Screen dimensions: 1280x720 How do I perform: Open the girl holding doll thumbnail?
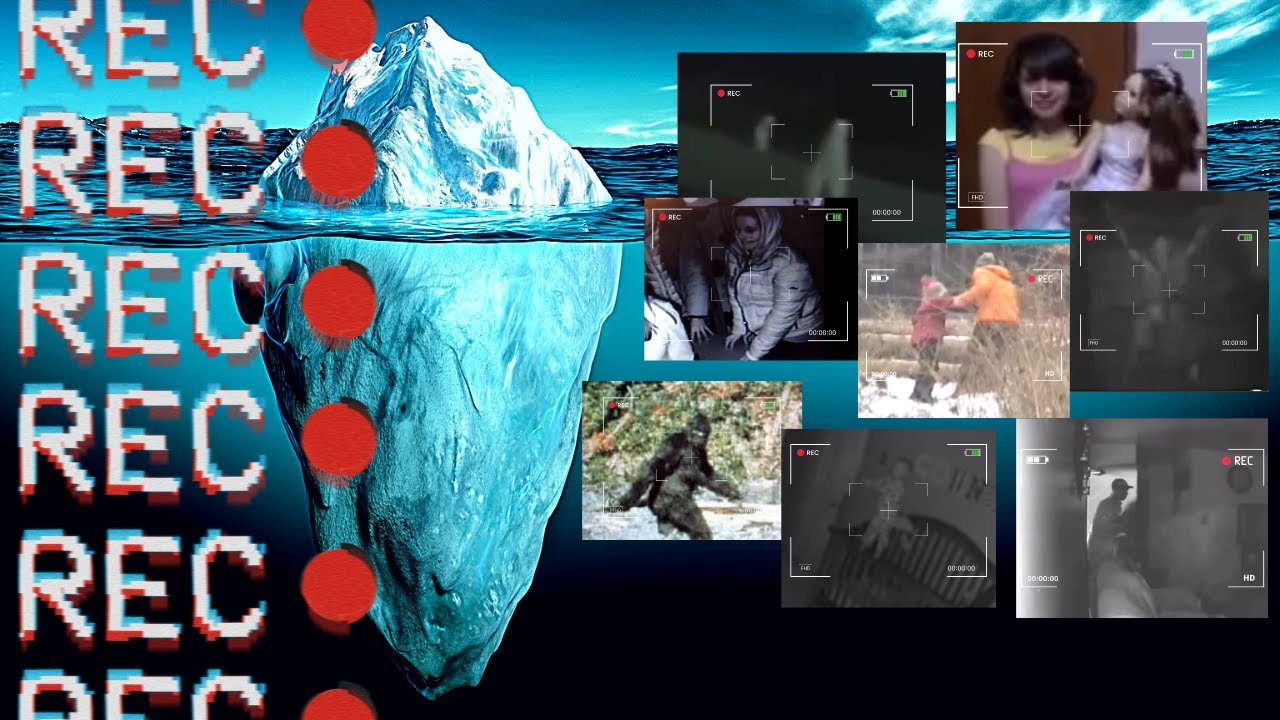1081,126
